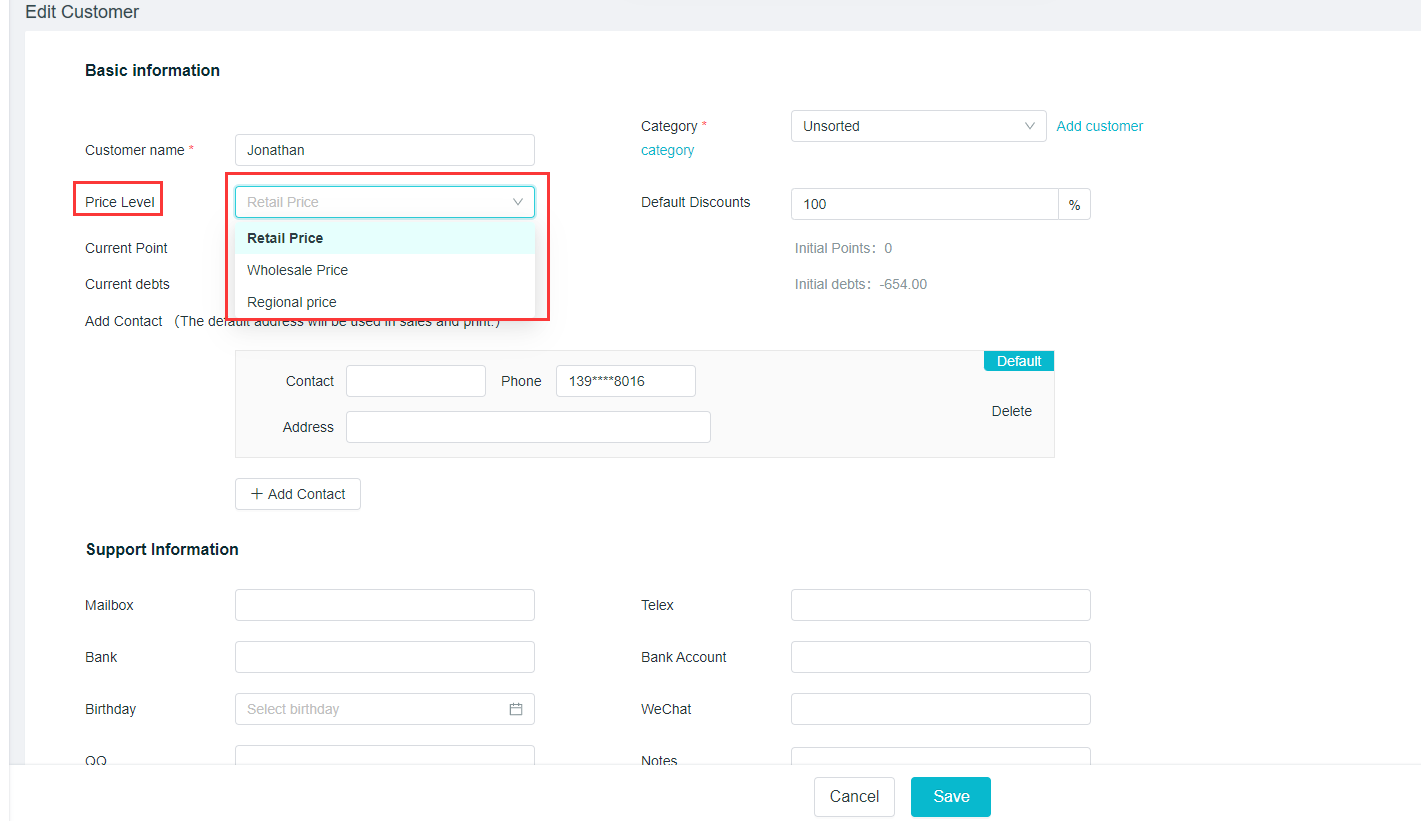Viewport: 1421px width, 821px height.
Task: Click the Cancel button
Action: [854, 797]
